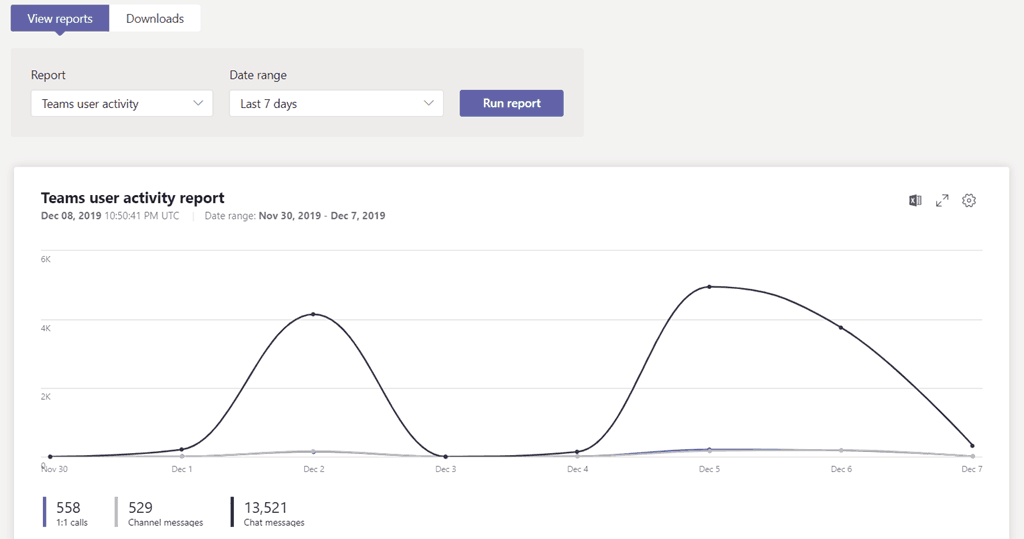This screenshot has width=1024, height=539.
Task: Click the gray Dec 6 channel messages point
Action: coord(841,450)
